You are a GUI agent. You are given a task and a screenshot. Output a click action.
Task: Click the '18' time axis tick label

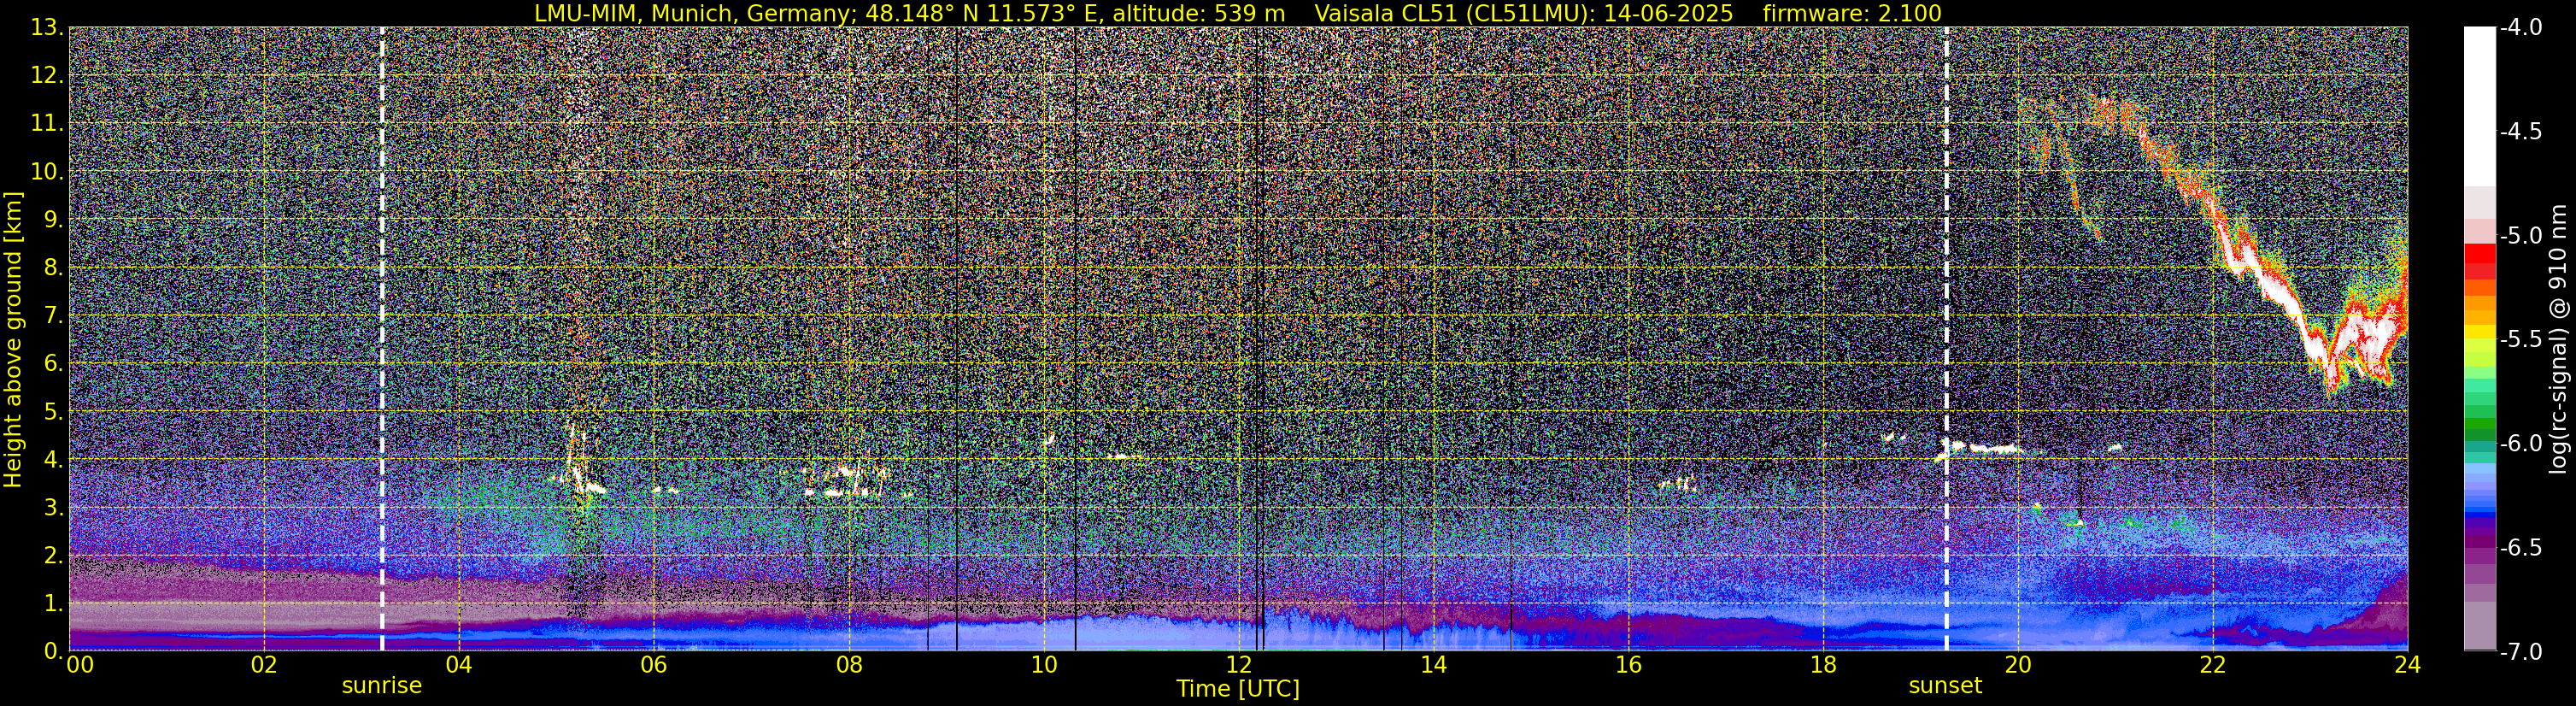pyautogui.click(x=1823, y=665)
